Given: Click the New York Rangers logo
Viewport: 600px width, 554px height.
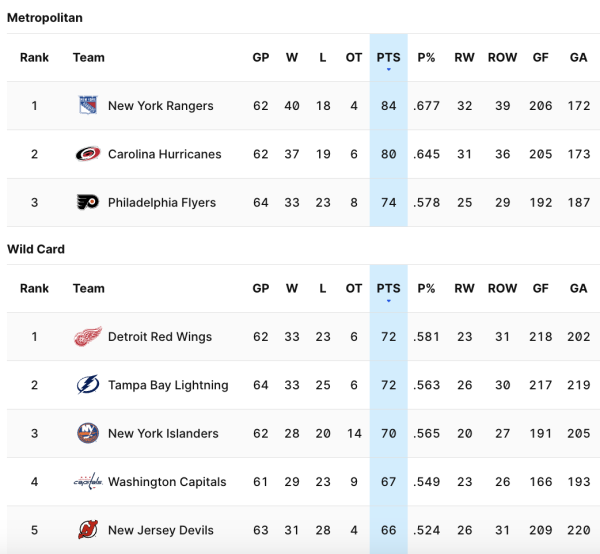Looking at the screenshot, I should (x=88, y=106).
